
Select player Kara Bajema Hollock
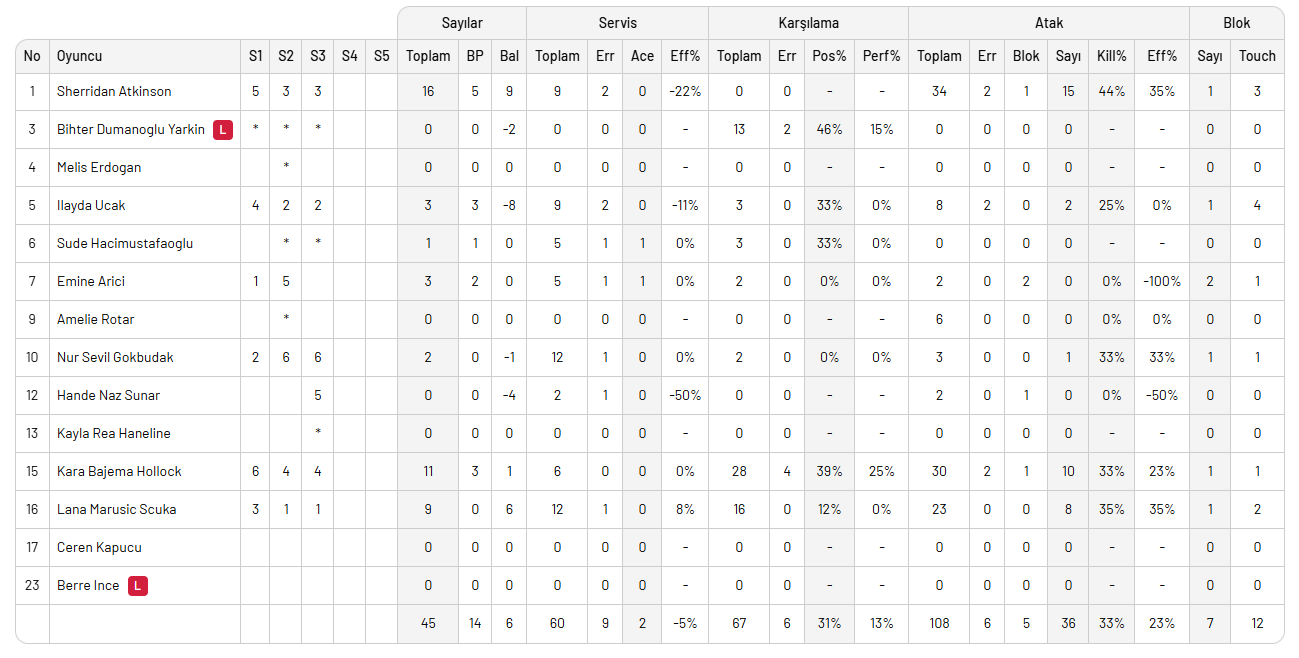(119, 471)
